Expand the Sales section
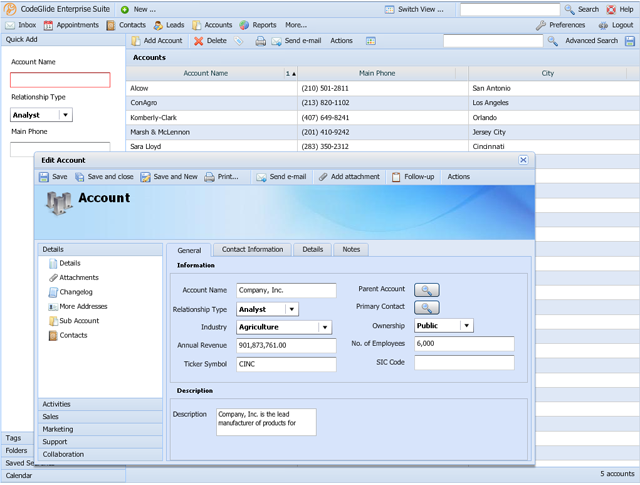Image resolution: width=640 pixels, height=485 pixels. tap(100, 417)
